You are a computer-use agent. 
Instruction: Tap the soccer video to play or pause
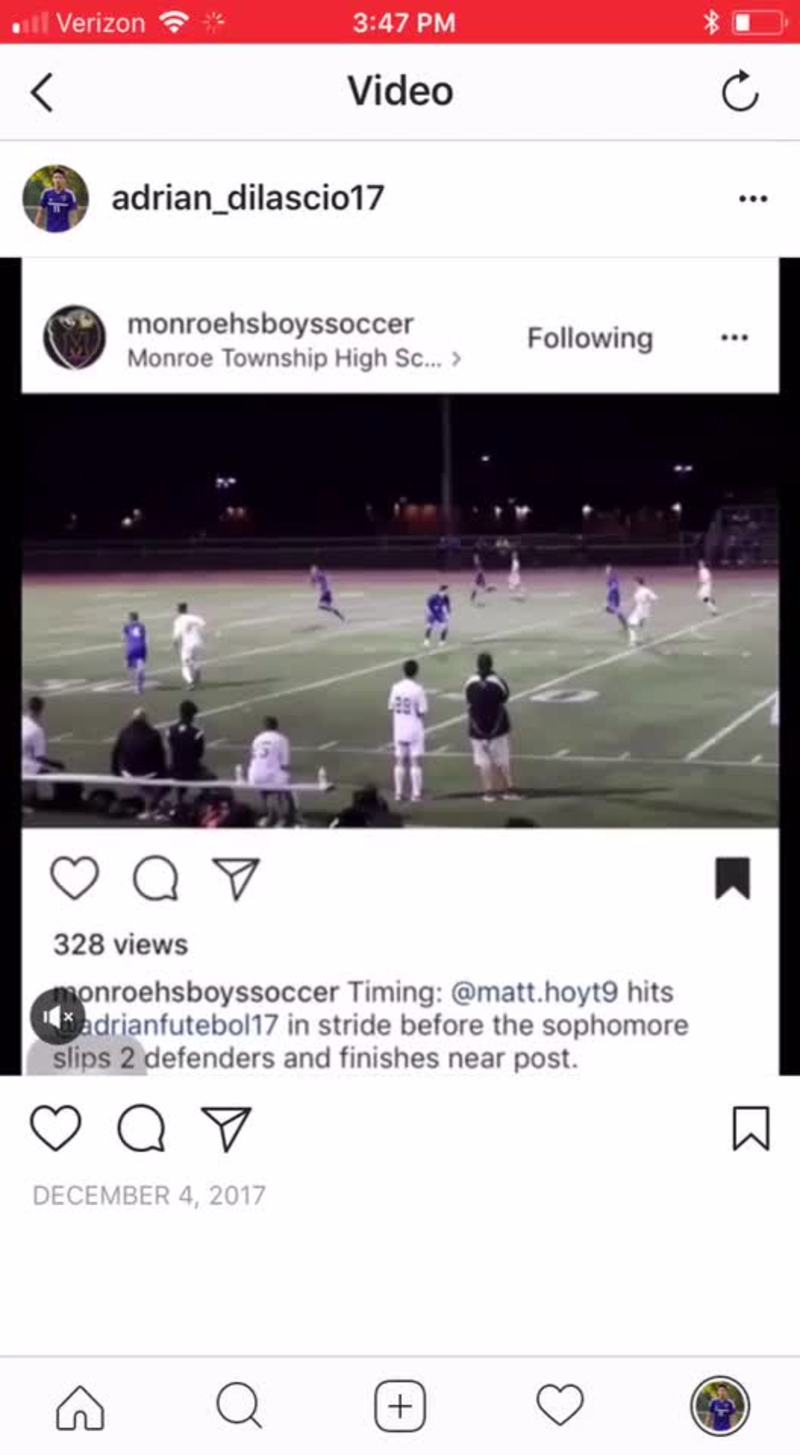pos(400,611)
